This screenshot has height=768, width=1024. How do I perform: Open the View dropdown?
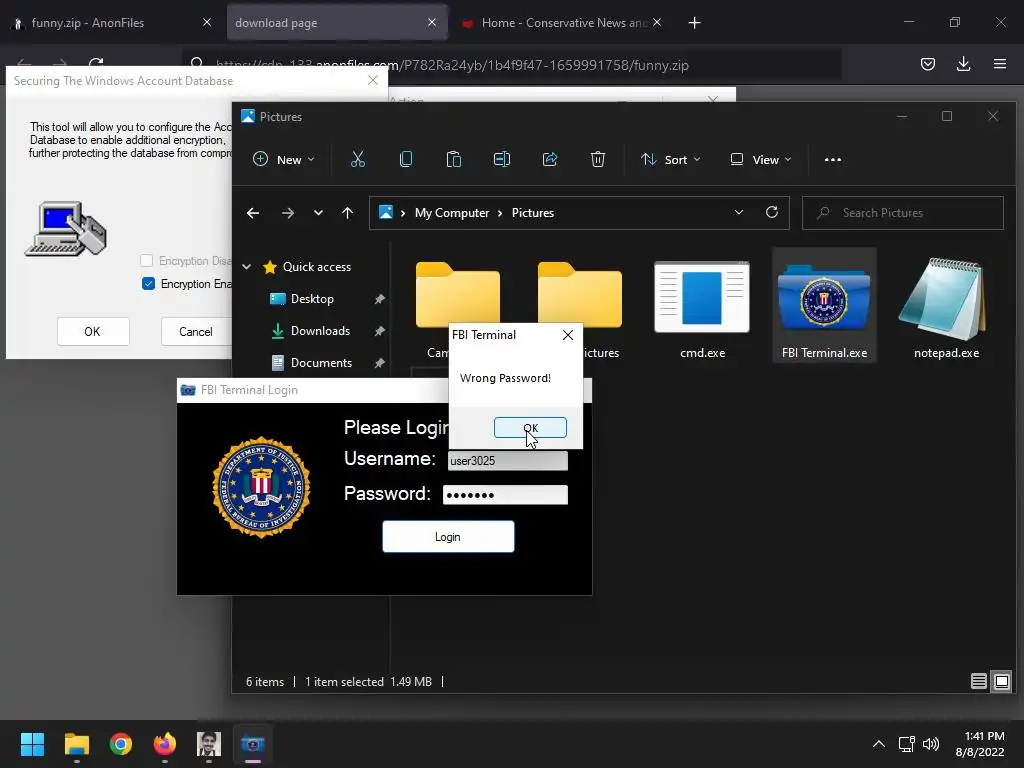pos(760,159)
